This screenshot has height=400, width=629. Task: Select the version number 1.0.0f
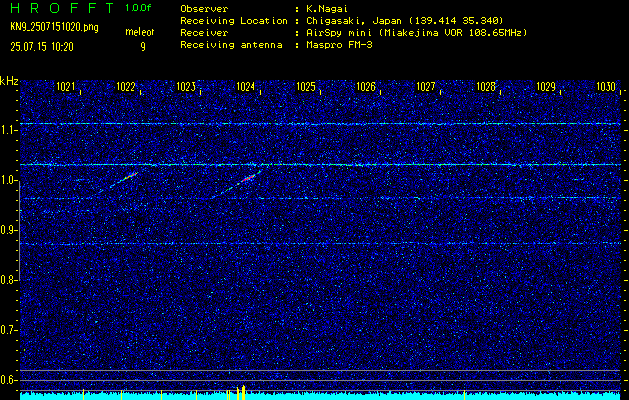point(138,8)
